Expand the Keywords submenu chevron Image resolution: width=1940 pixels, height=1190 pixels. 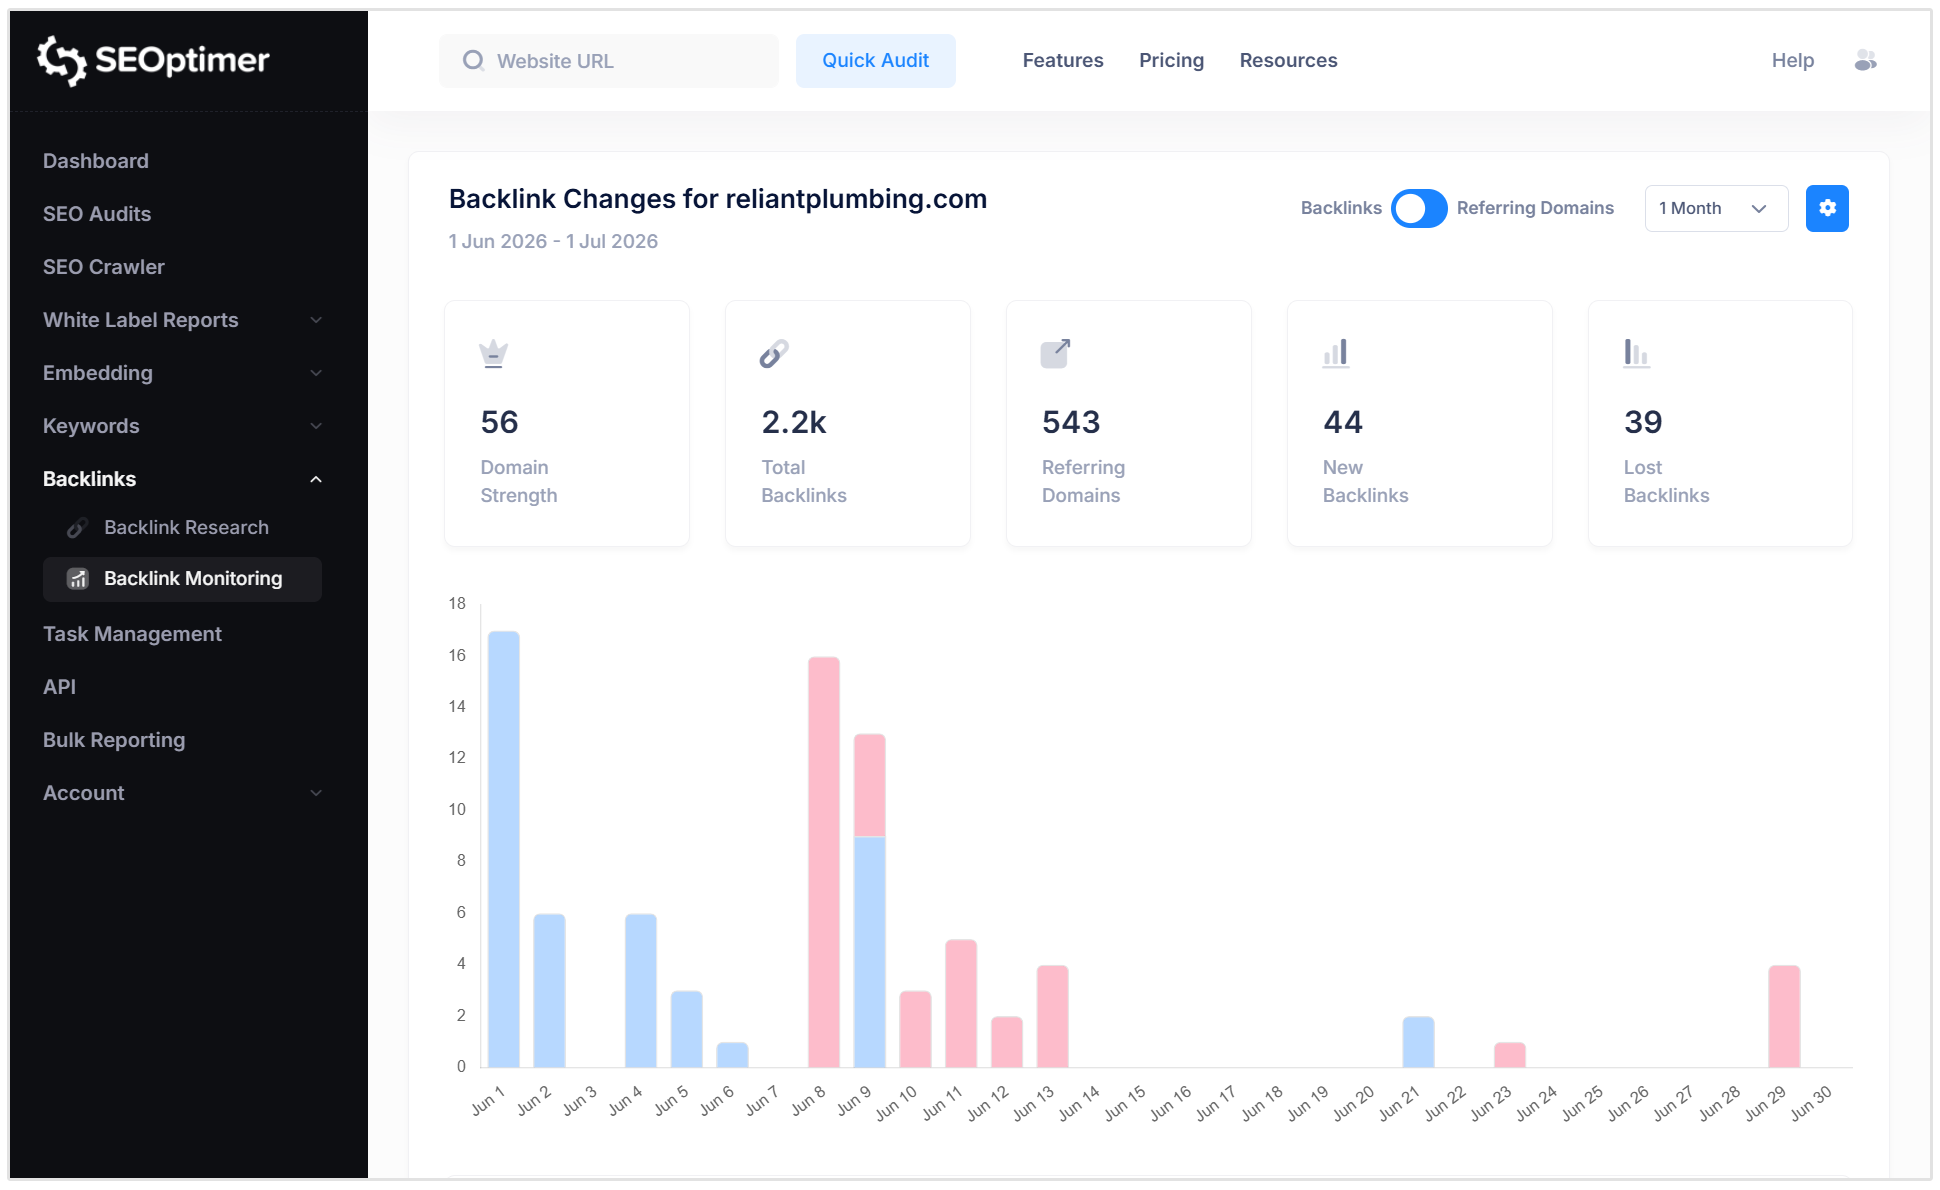(316, 426)
